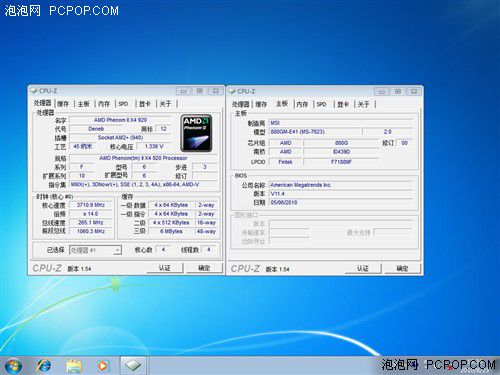Click the AMD Phenom II logo image
Screen dimensions: 500x375
tap(196, 133)
